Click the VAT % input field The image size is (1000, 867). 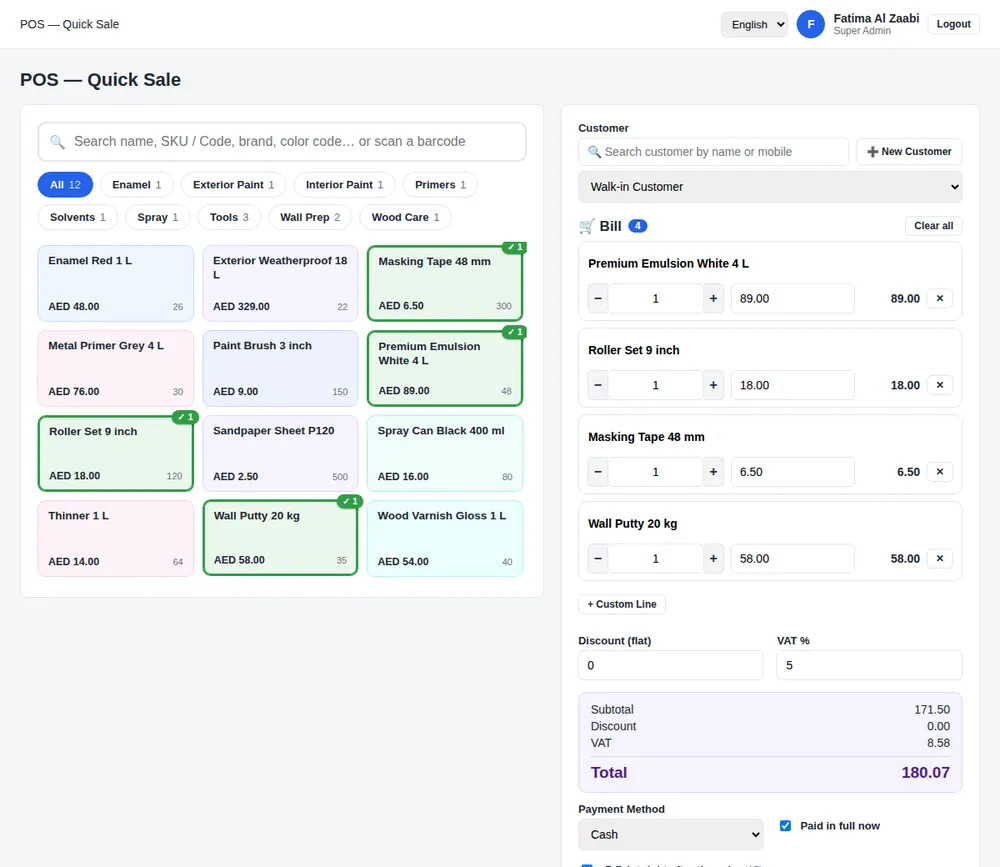coord(869,665)
